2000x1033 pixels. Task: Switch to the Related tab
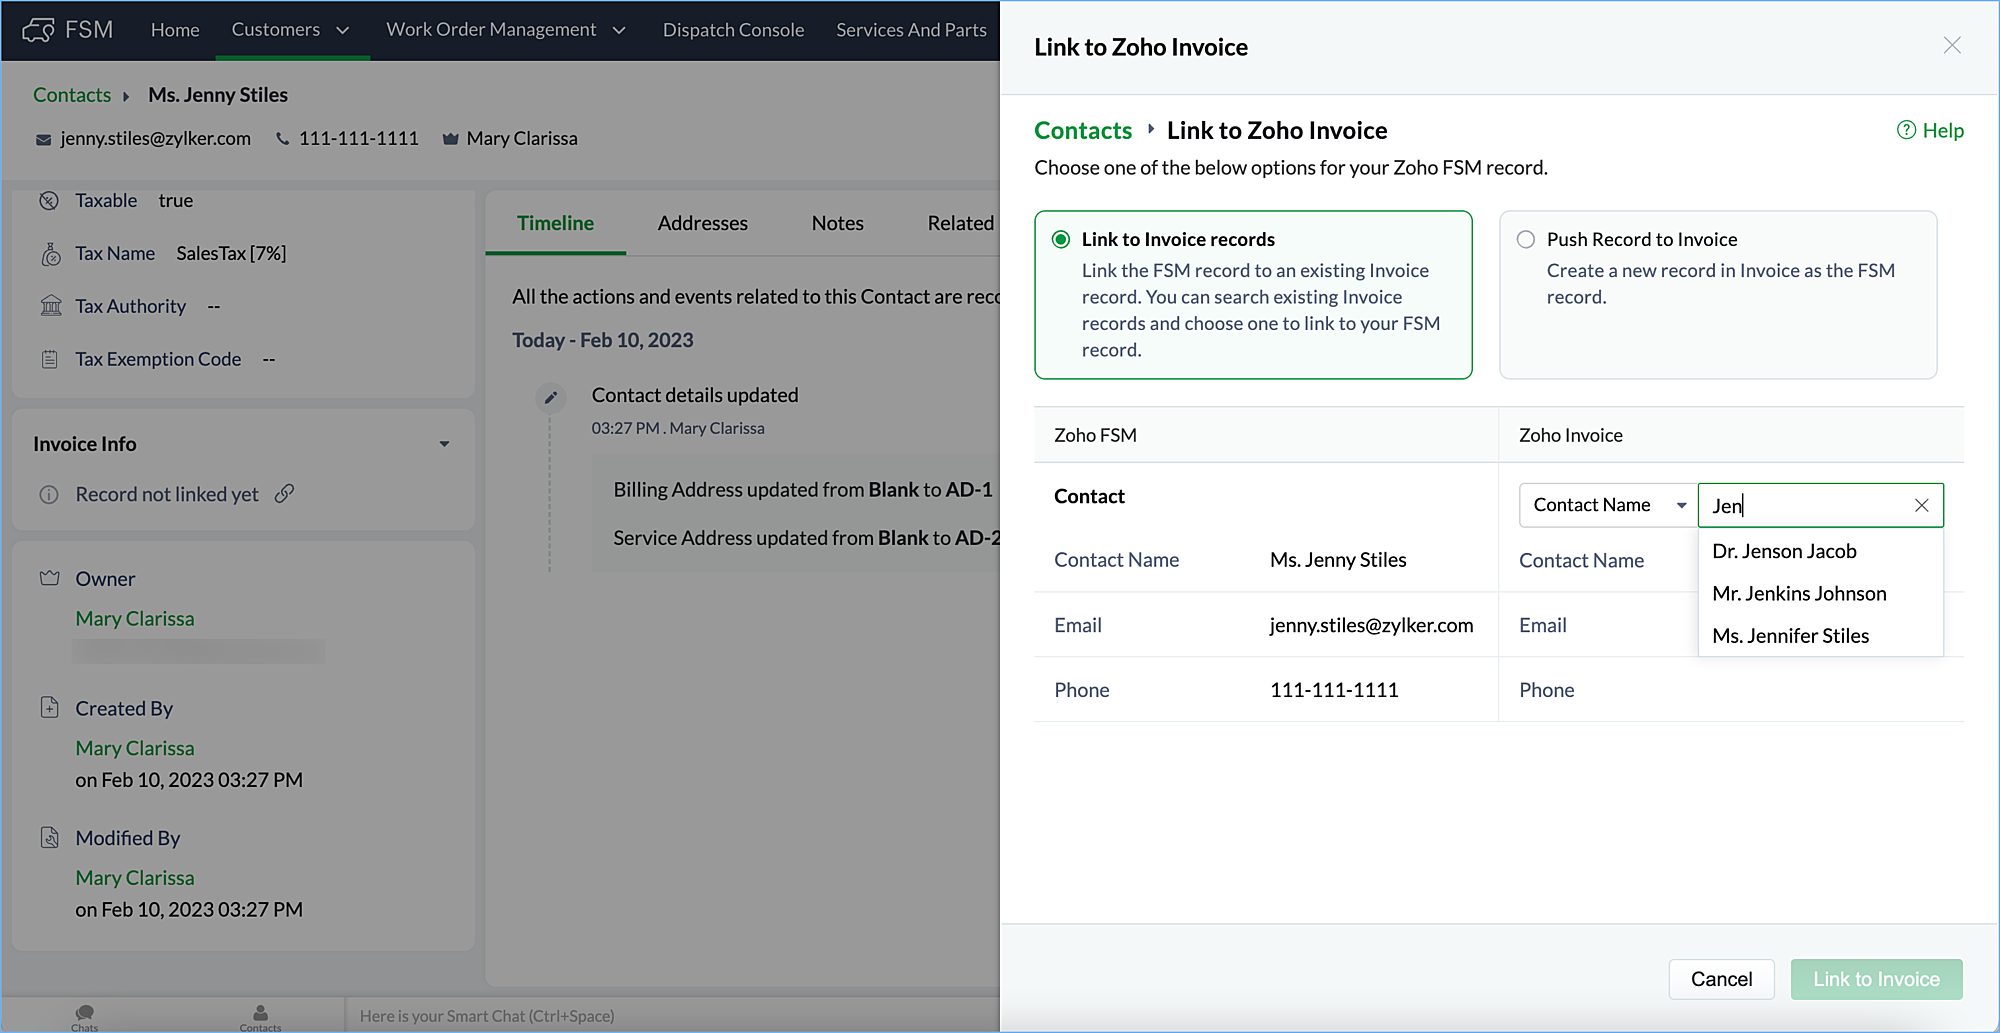pyautogui.click(x=960, y=223)
